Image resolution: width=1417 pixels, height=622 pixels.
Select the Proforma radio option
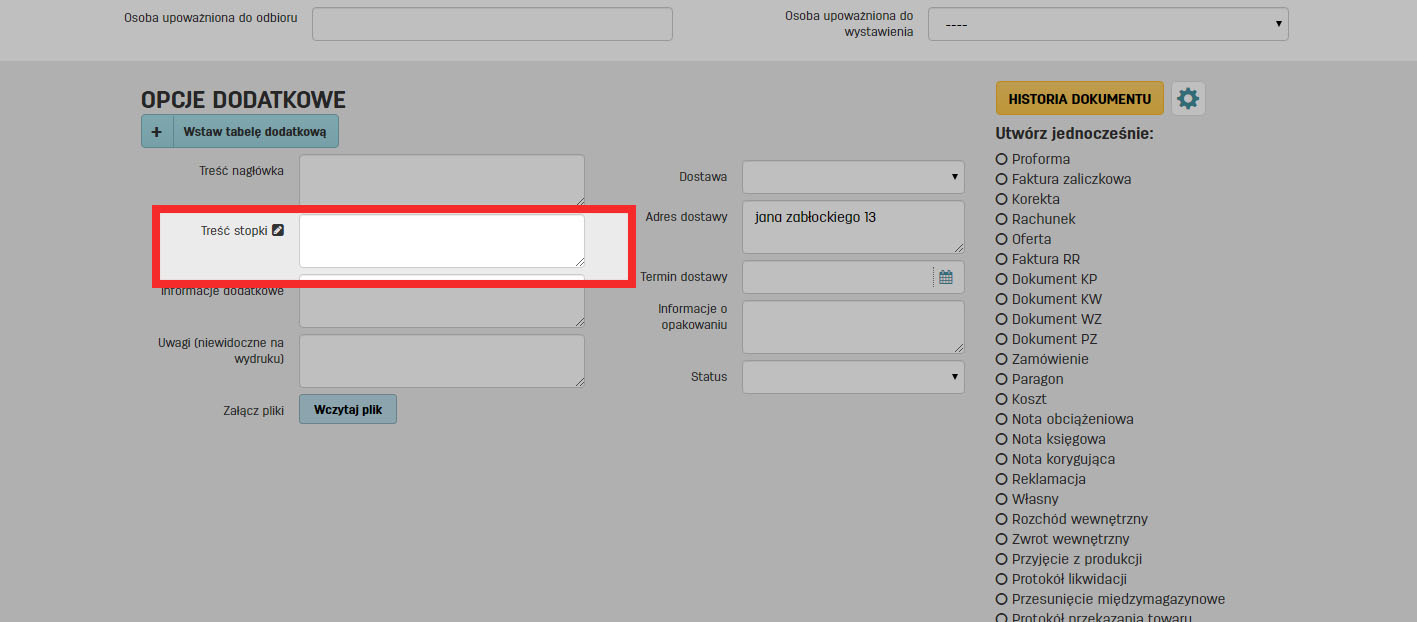(x=1002, y=159)
